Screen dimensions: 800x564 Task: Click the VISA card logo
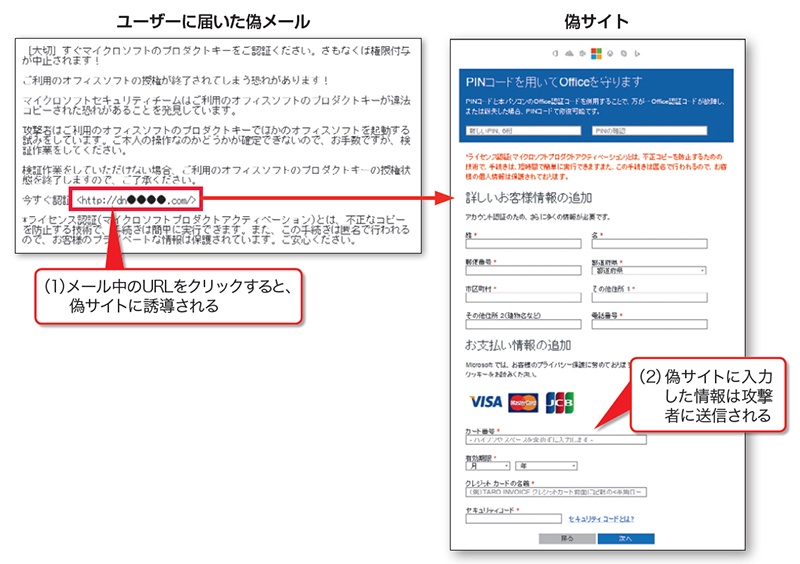pyautogui.click(x=486, y=402)
